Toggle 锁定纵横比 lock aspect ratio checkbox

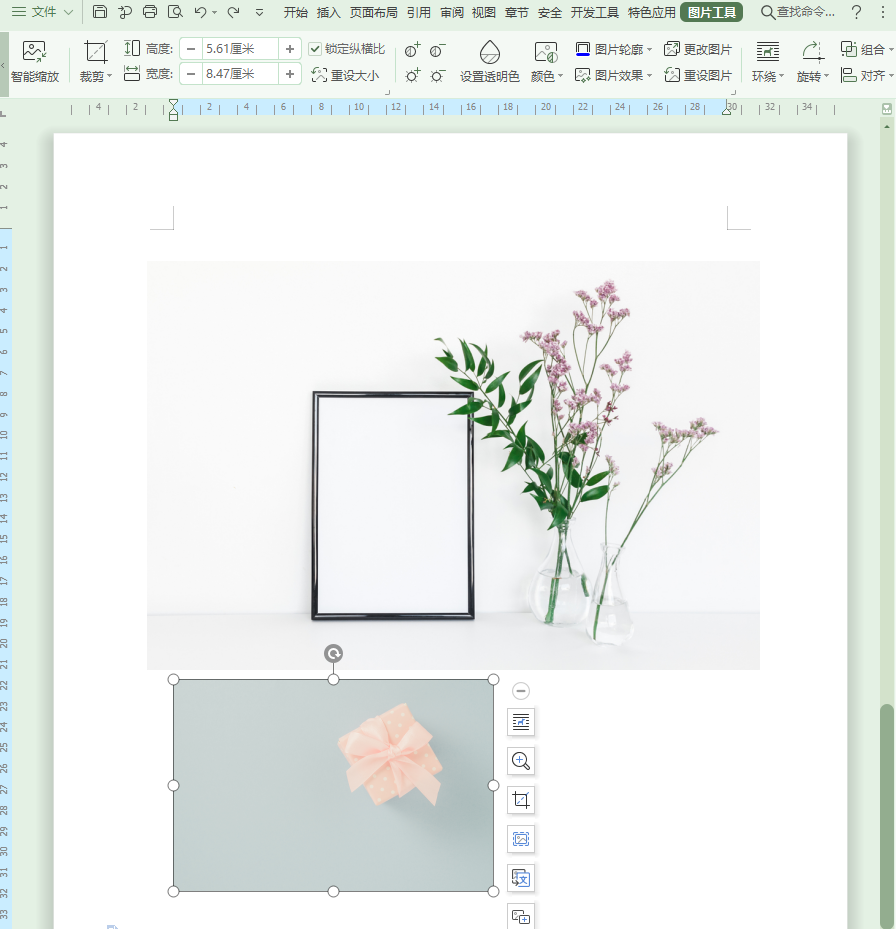[315, 49]
